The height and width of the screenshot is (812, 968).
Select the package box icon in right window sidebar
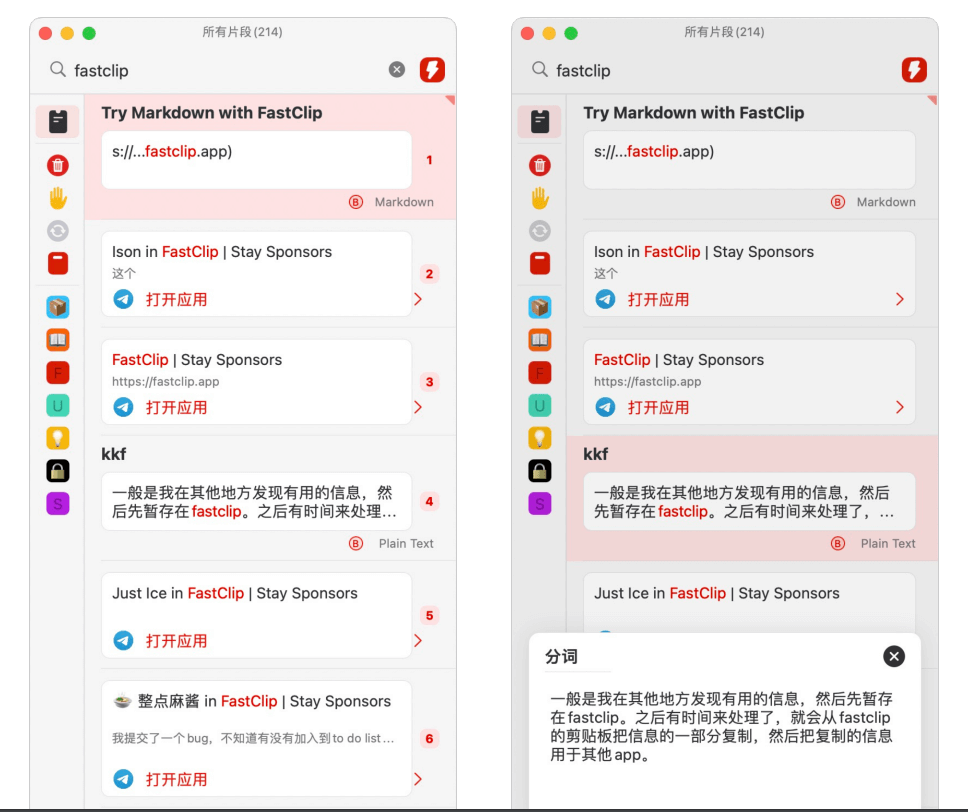(x=540, y=307)
